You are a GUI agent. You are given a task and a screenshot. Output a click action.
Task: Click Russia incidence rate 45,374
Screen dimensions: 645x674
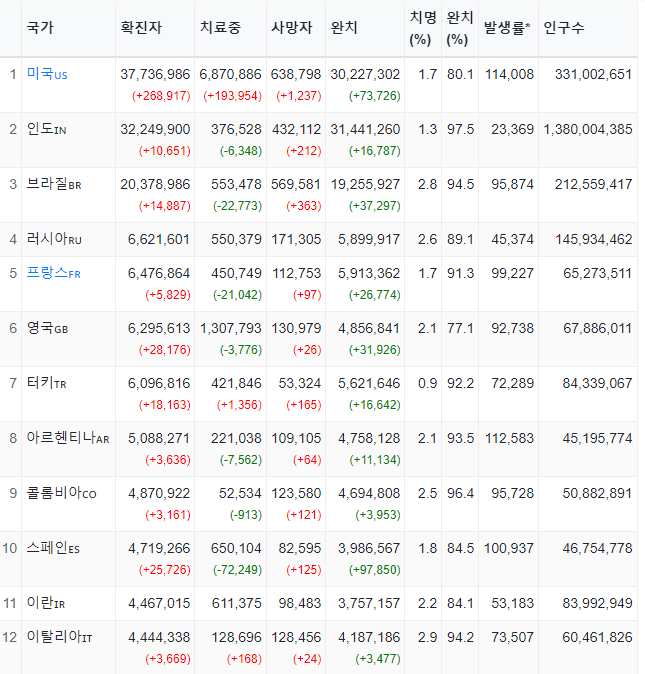tap(513, 239)
